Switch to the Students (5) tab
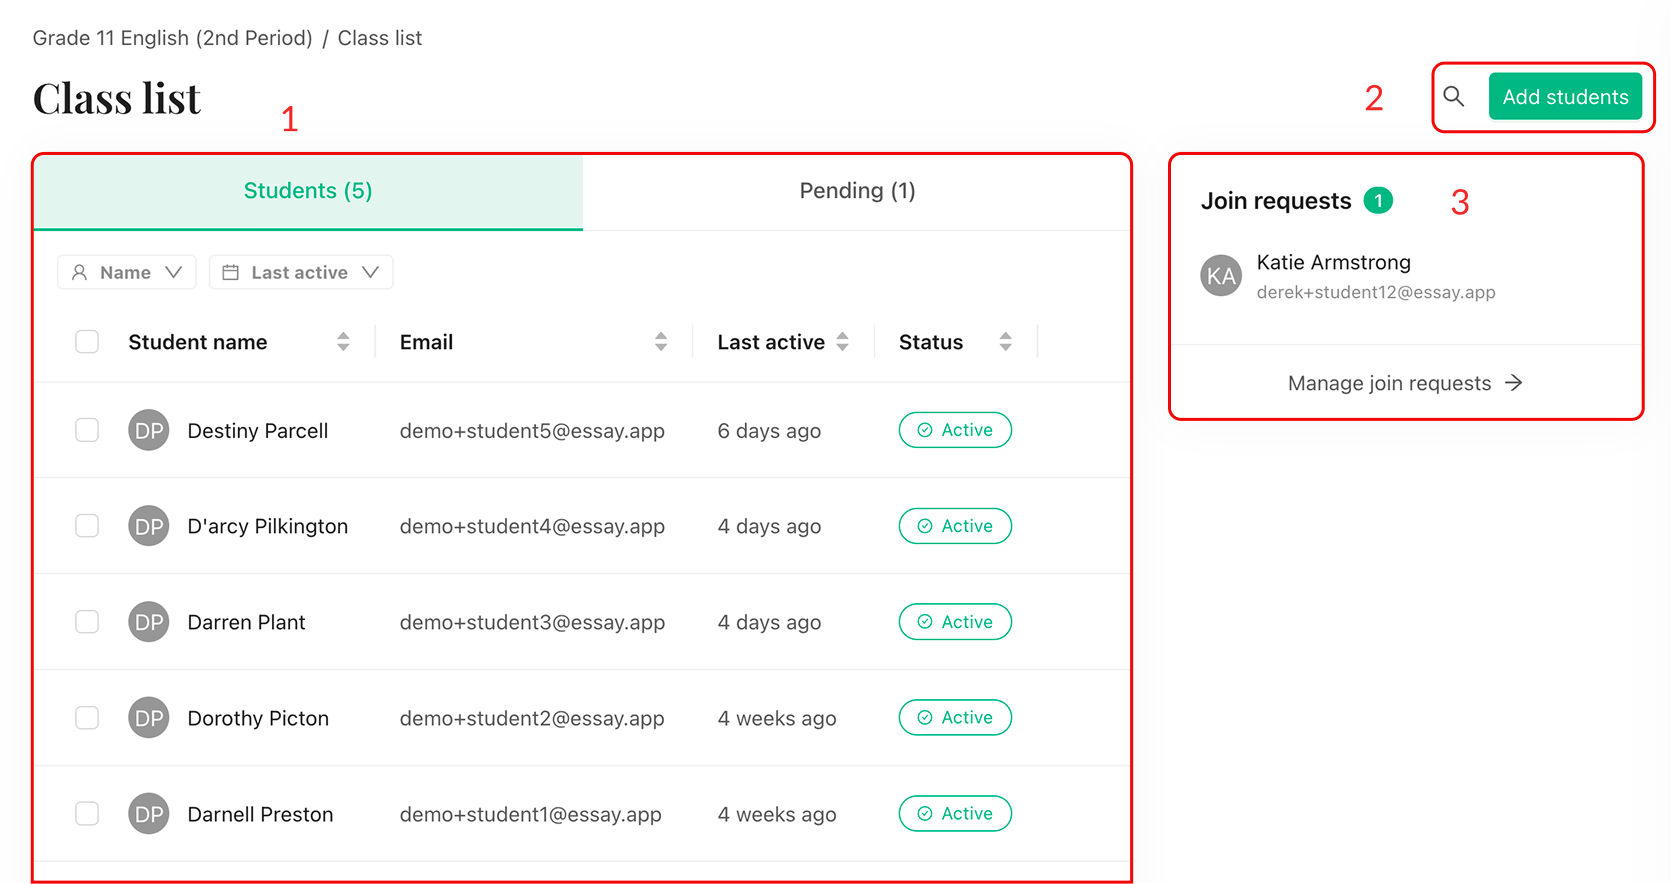 308,191
